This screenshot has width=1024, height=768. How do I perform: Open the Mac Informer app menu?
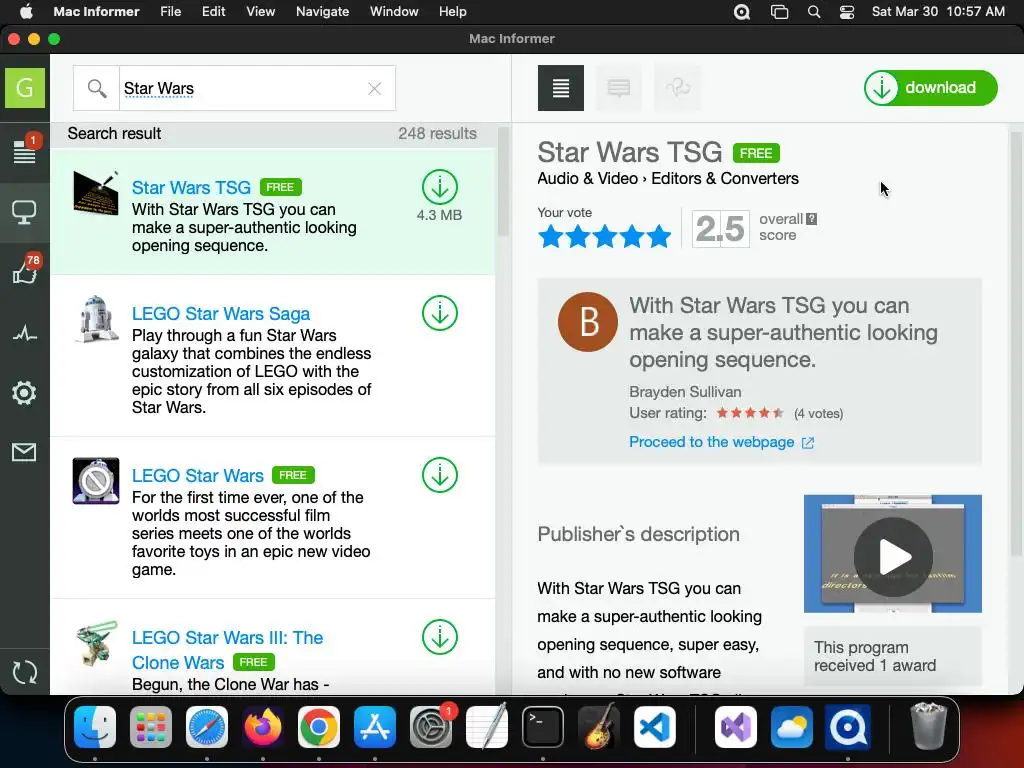coord(96,12)
